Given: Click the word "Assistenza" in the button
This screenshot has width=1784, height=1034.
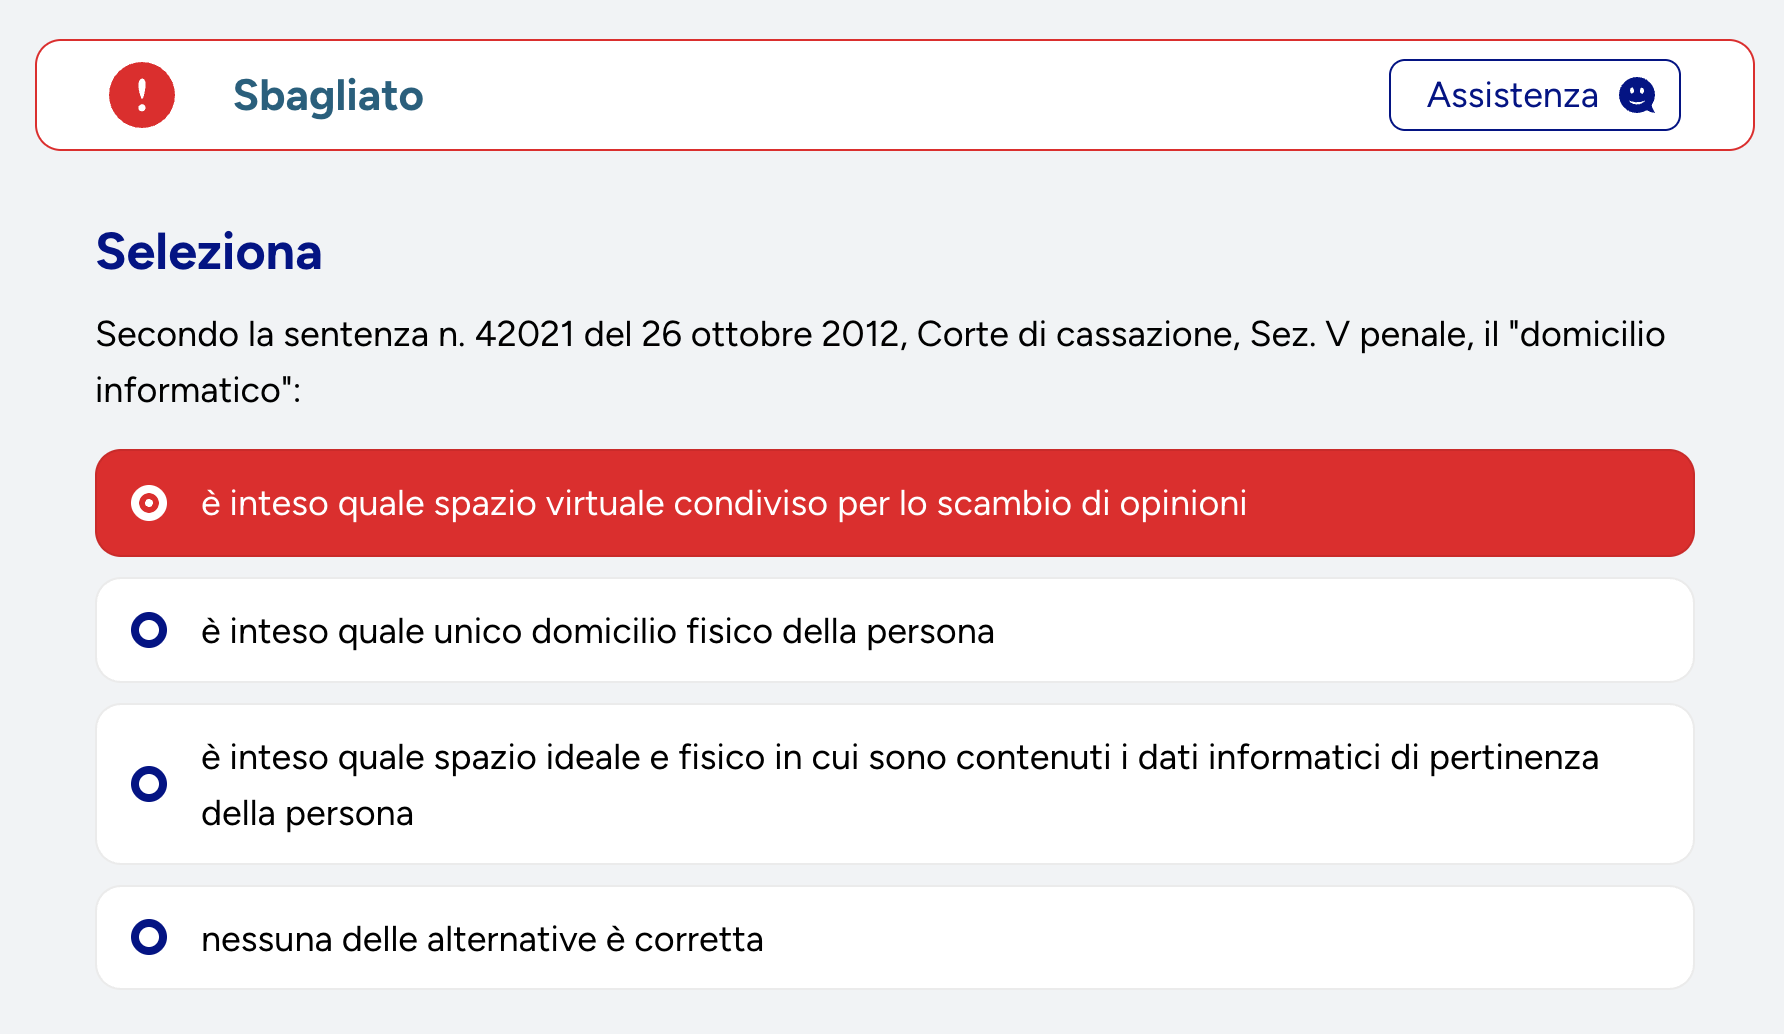Looking at the screenshot, I should 1512,95.
